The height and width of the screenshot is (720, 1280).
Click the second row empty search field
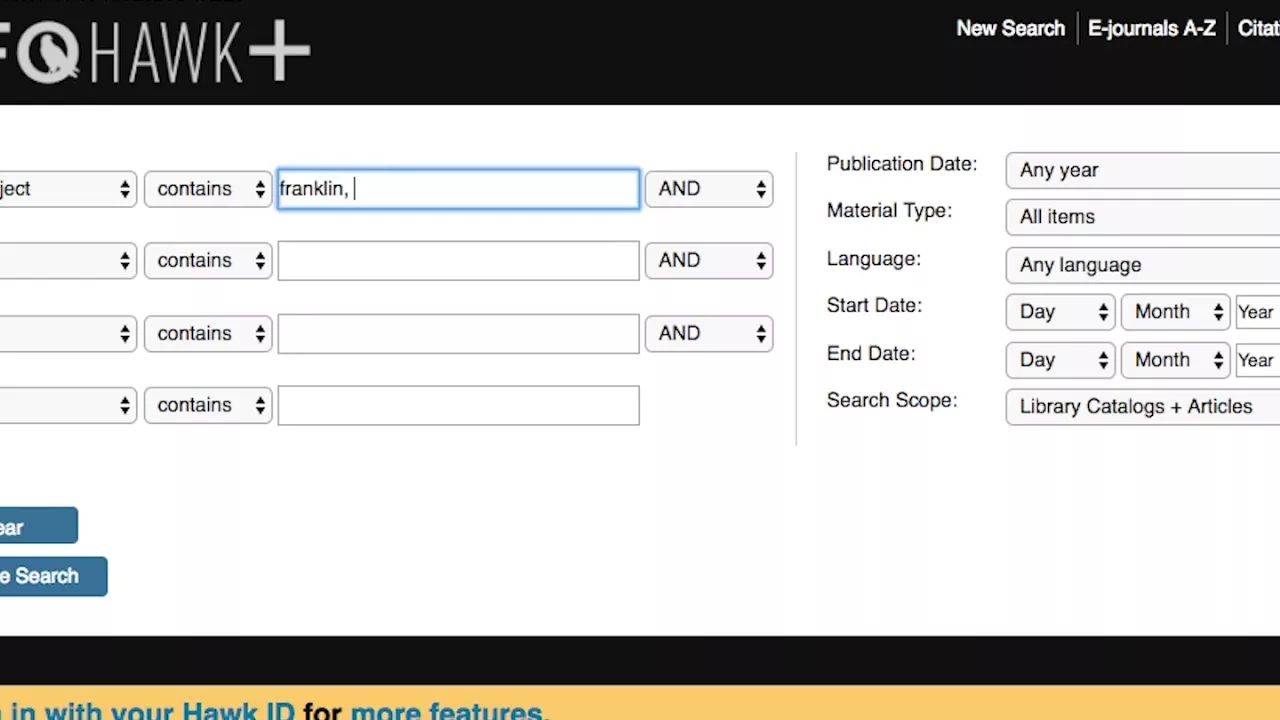pos(458,261)
